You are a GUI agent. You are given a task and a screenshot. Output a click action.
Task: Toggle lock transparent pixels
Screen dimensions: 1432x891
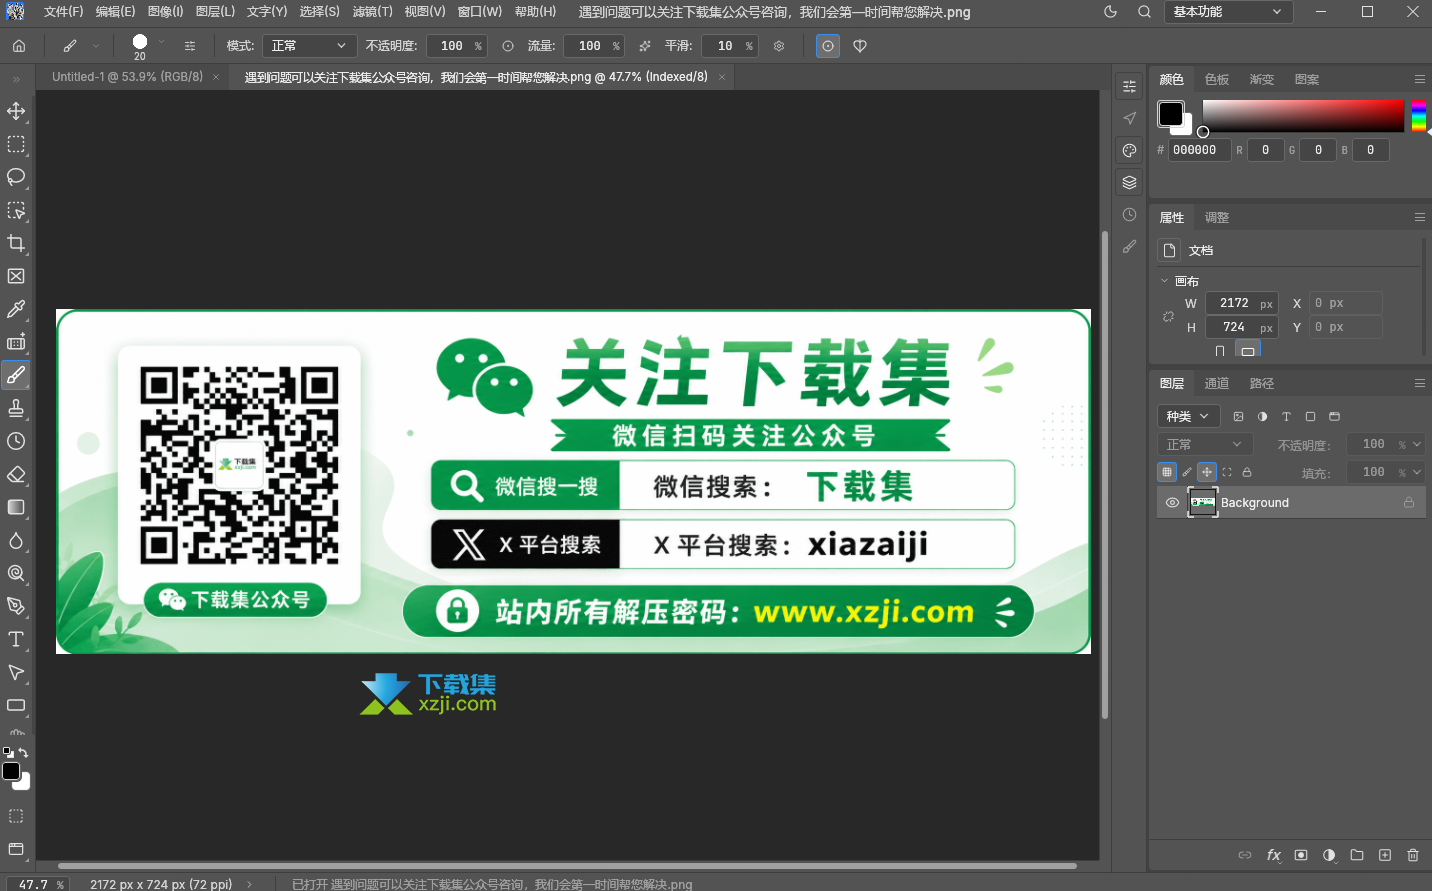pos(1167,472)
